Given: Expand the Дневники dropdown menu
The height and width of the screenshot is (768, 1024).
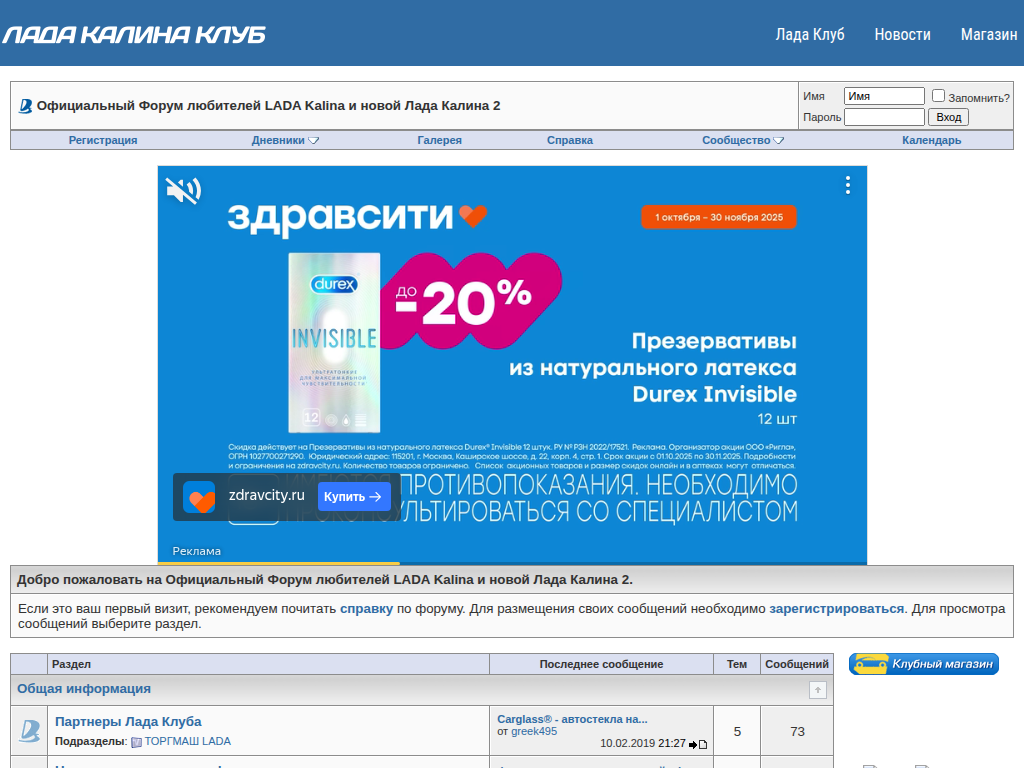Looking at the screenshot, I should 285,140.
